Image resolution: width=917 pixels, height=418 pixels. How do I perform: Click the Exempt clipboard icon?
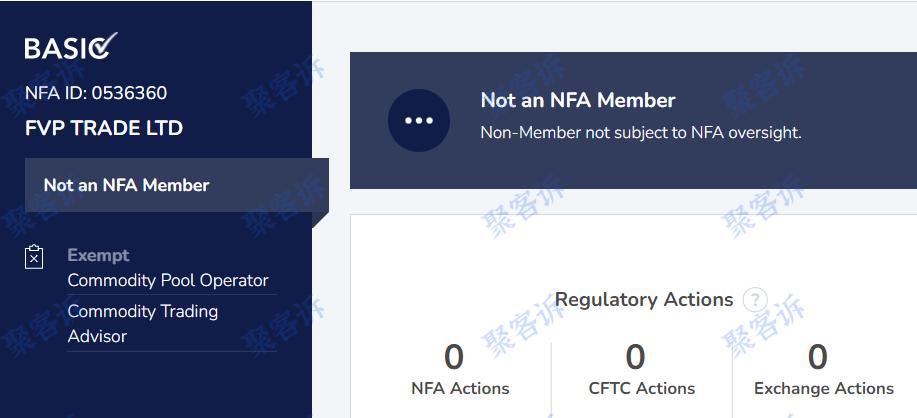[35, 257]
